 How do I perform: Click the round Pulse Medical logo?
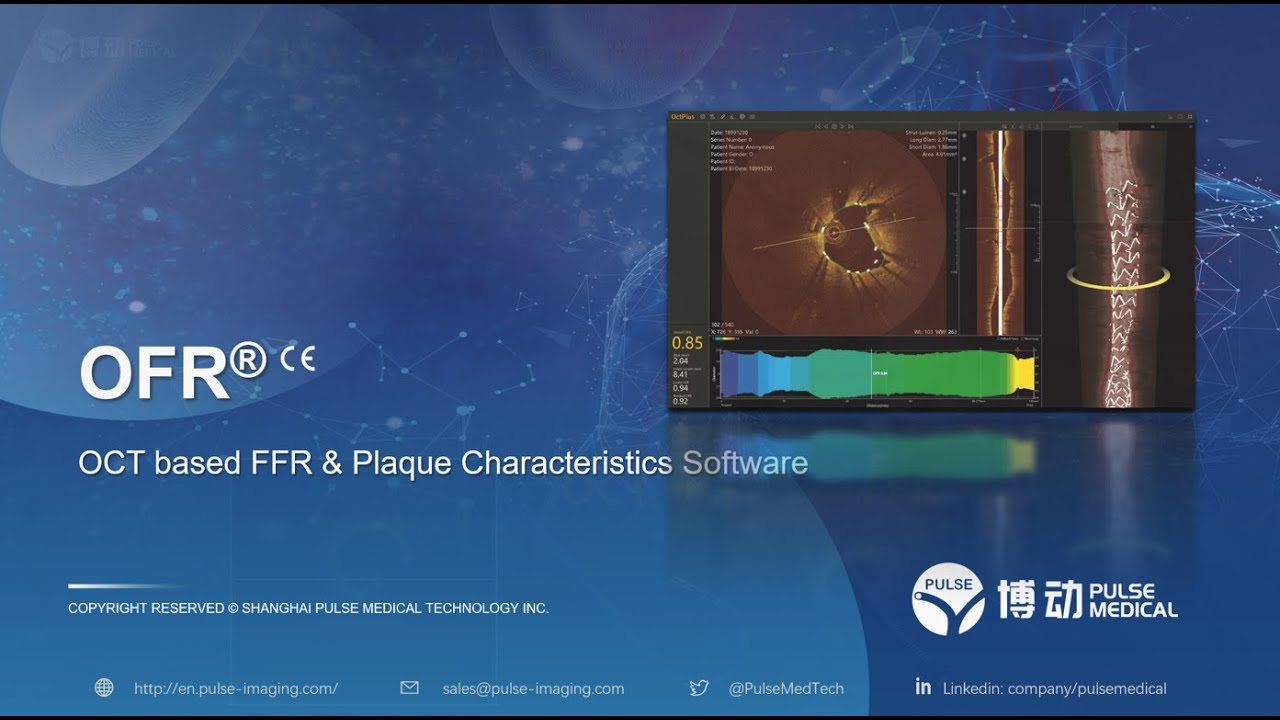pyautogui.click(x=948, y=599)
